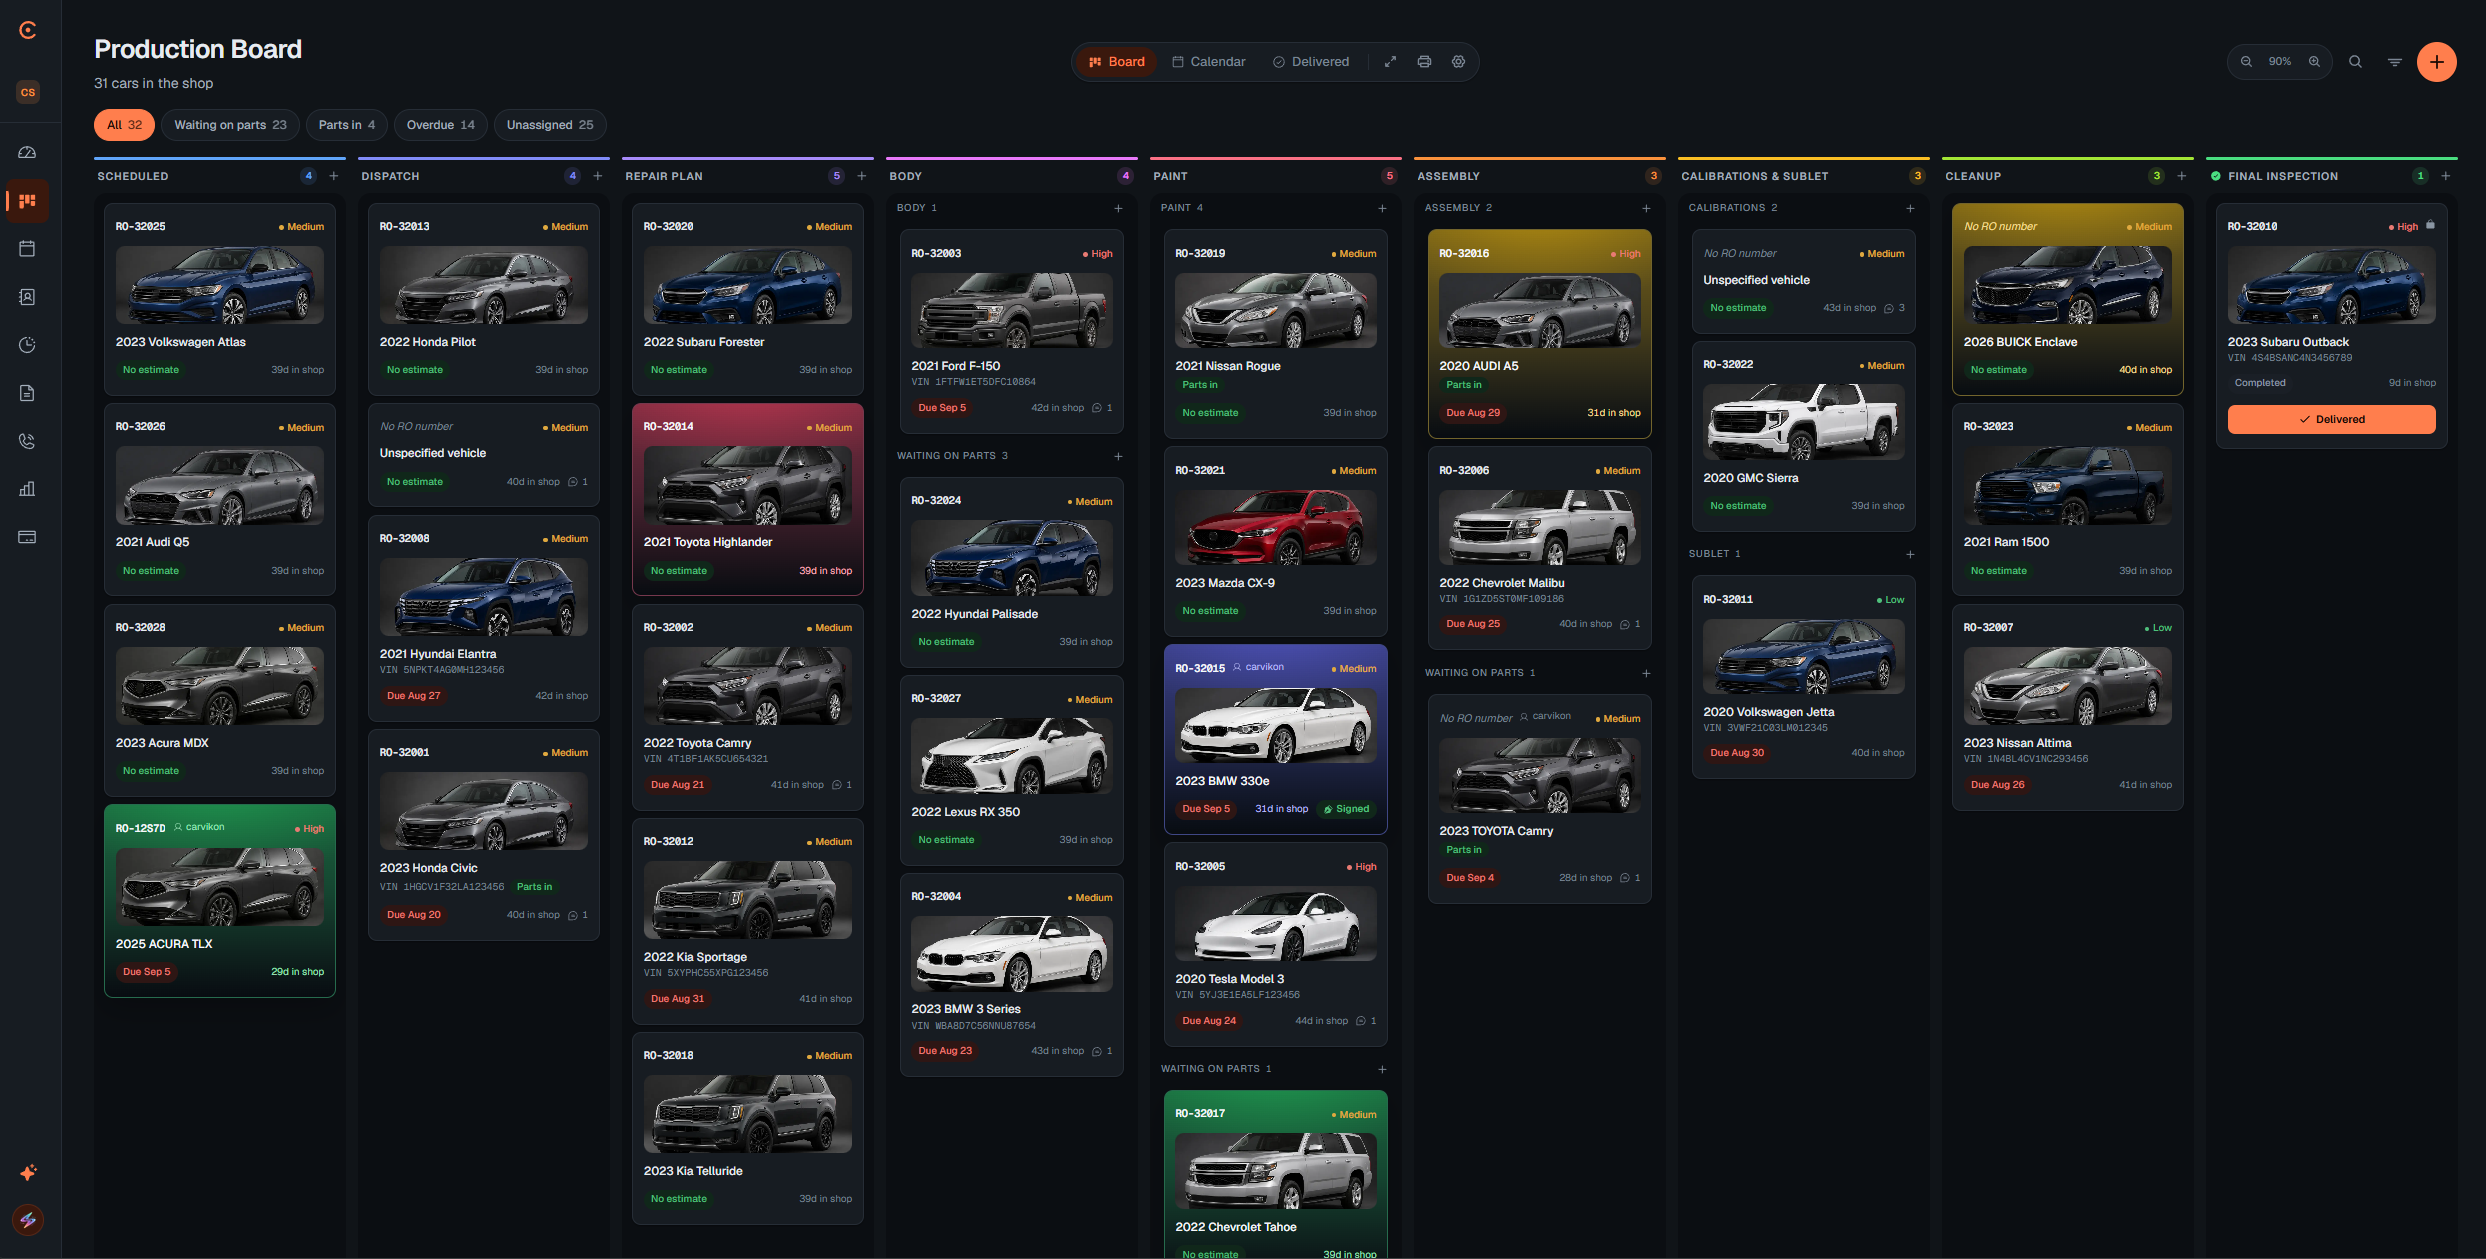Switch to the Delivered view tab
Viewport: 2486px width, 1259px height.
click(x=1311, y=62)
